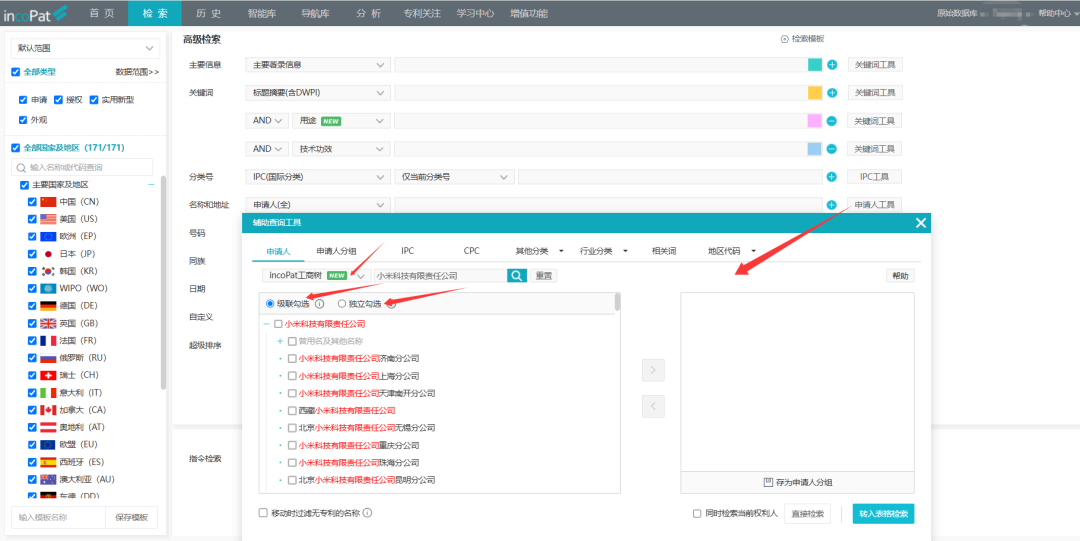Image resolution: width=1080 pixels, height=541 pixels.
Task: Open the 历史 top navigation item
Action: 208,13
